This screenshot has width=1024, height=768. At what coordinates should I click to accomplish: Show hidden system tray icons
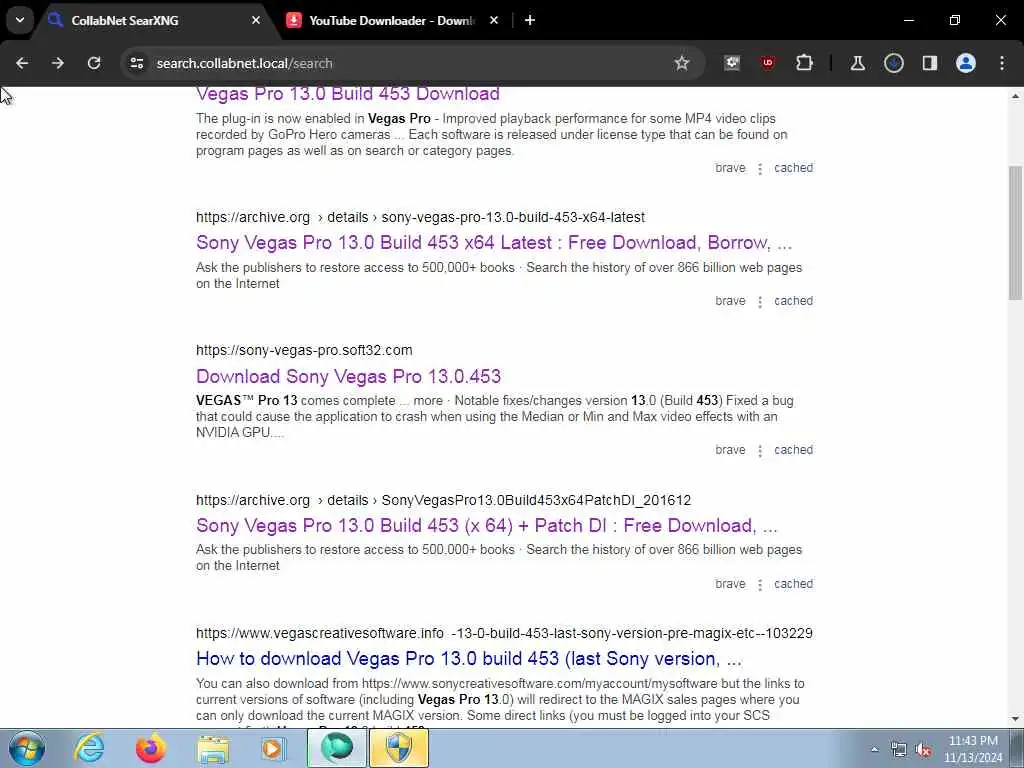coord(874,750)
